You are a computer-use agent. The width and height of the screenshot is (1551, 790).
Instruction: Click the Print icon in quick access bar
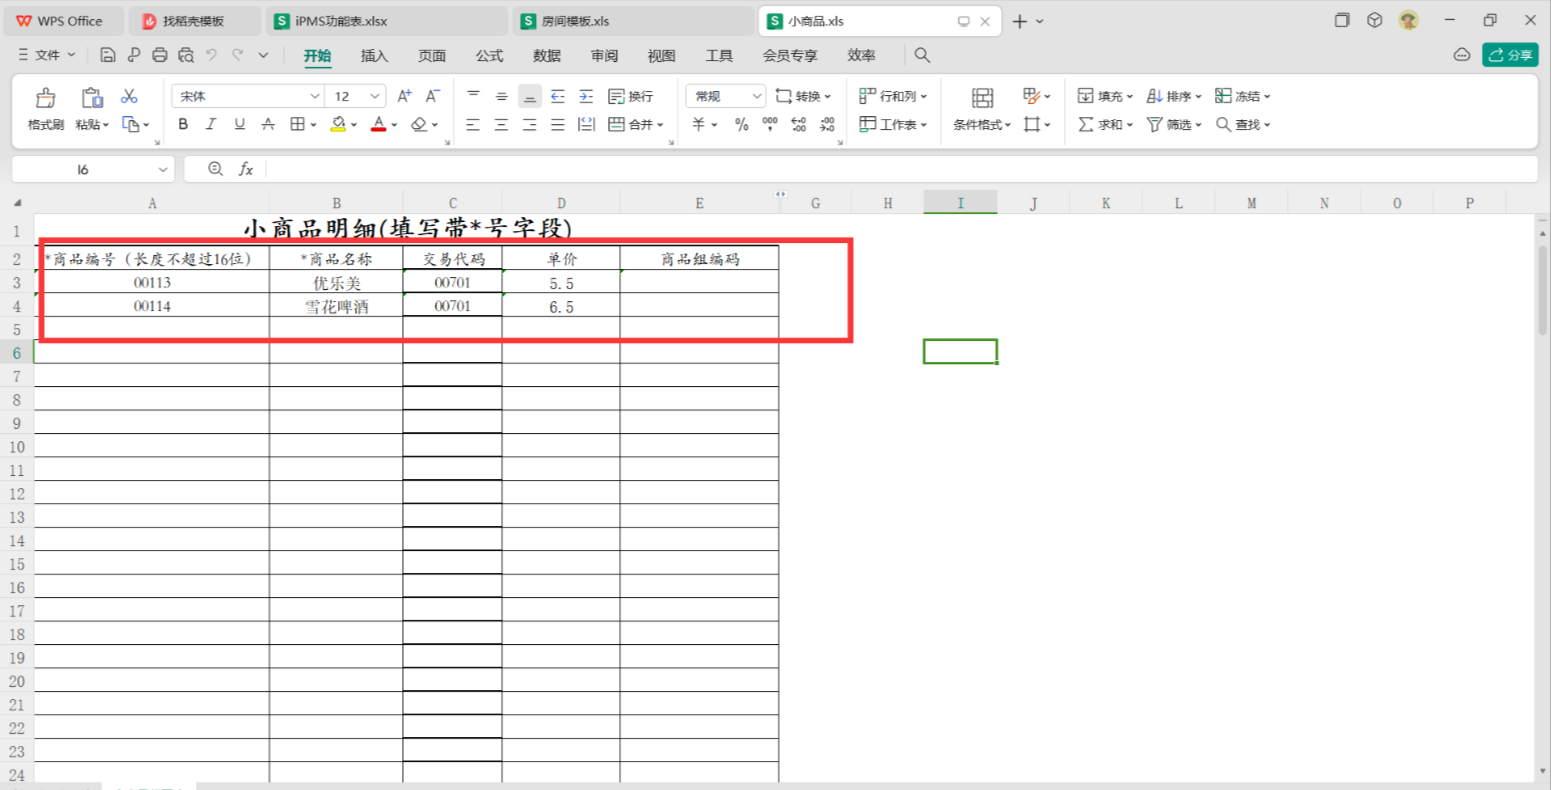tap(160, 55)
